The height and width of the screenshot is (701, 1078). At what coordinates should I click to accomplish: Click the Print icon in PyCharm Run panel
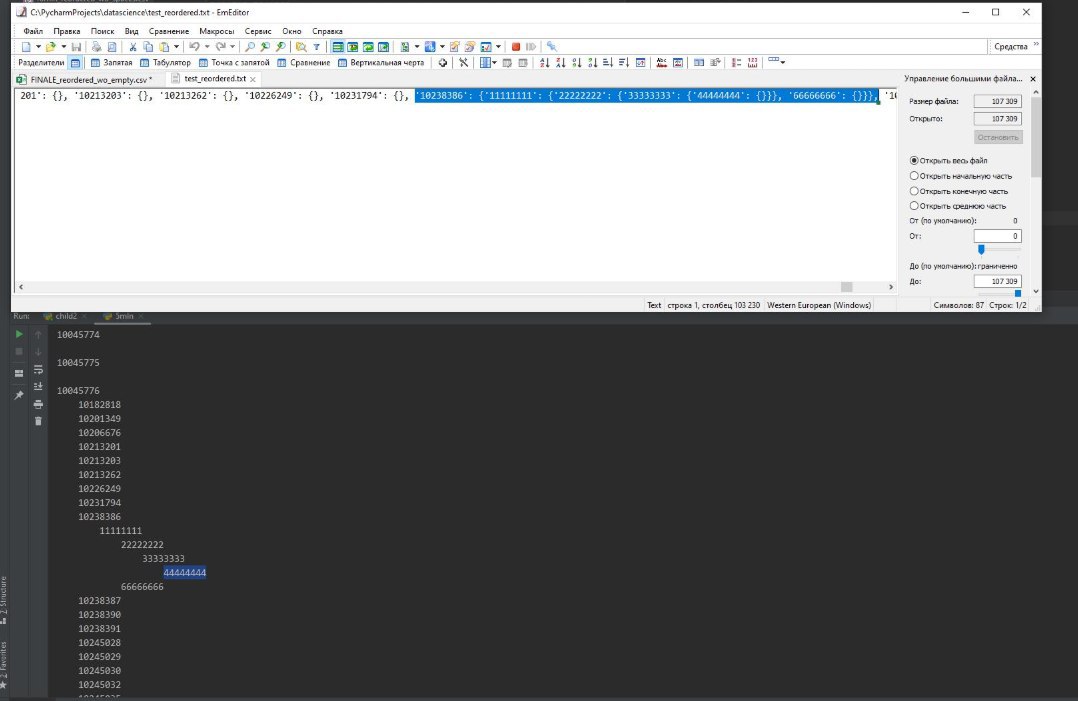(x=38, y=404)
